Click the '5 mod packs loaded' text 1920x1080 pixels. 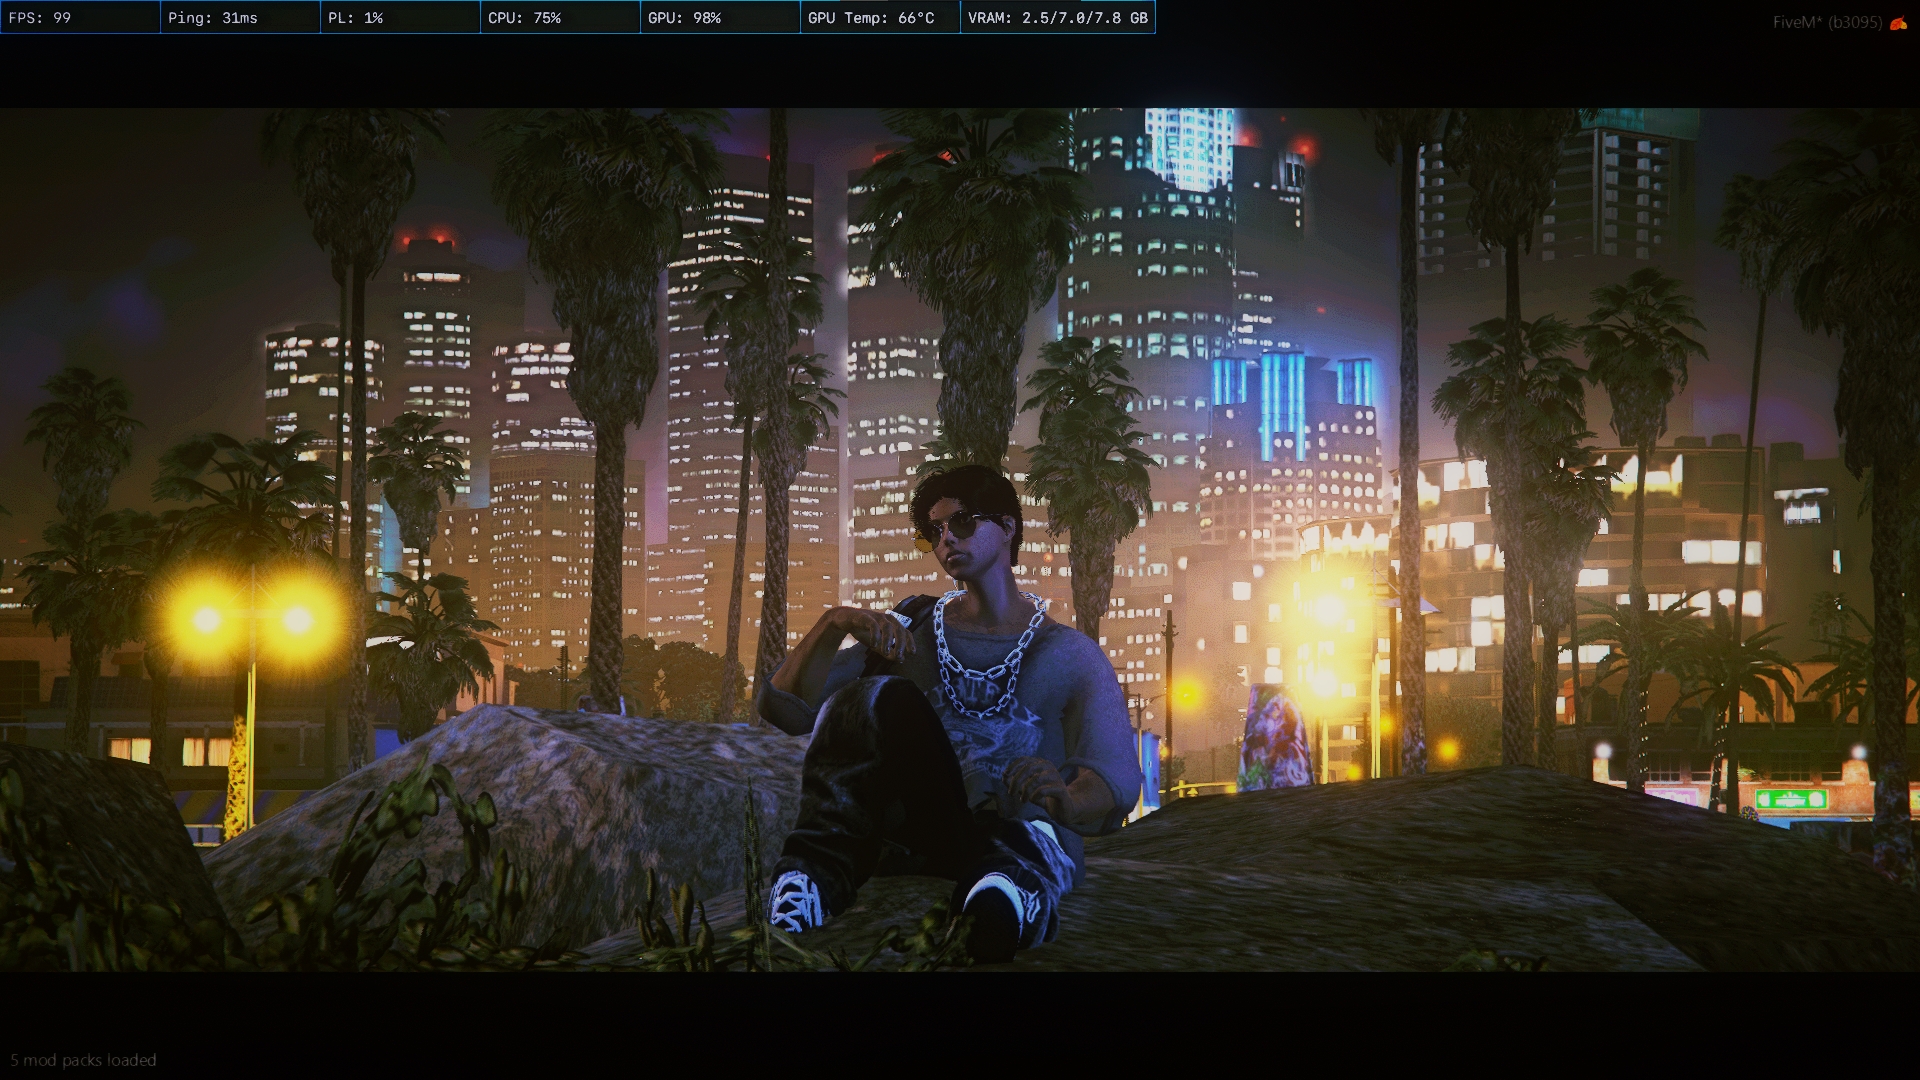tap(84, 1060)
